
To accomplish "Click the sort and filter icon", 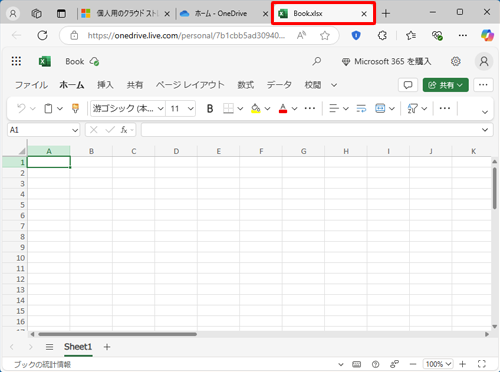I will [412, 108].
